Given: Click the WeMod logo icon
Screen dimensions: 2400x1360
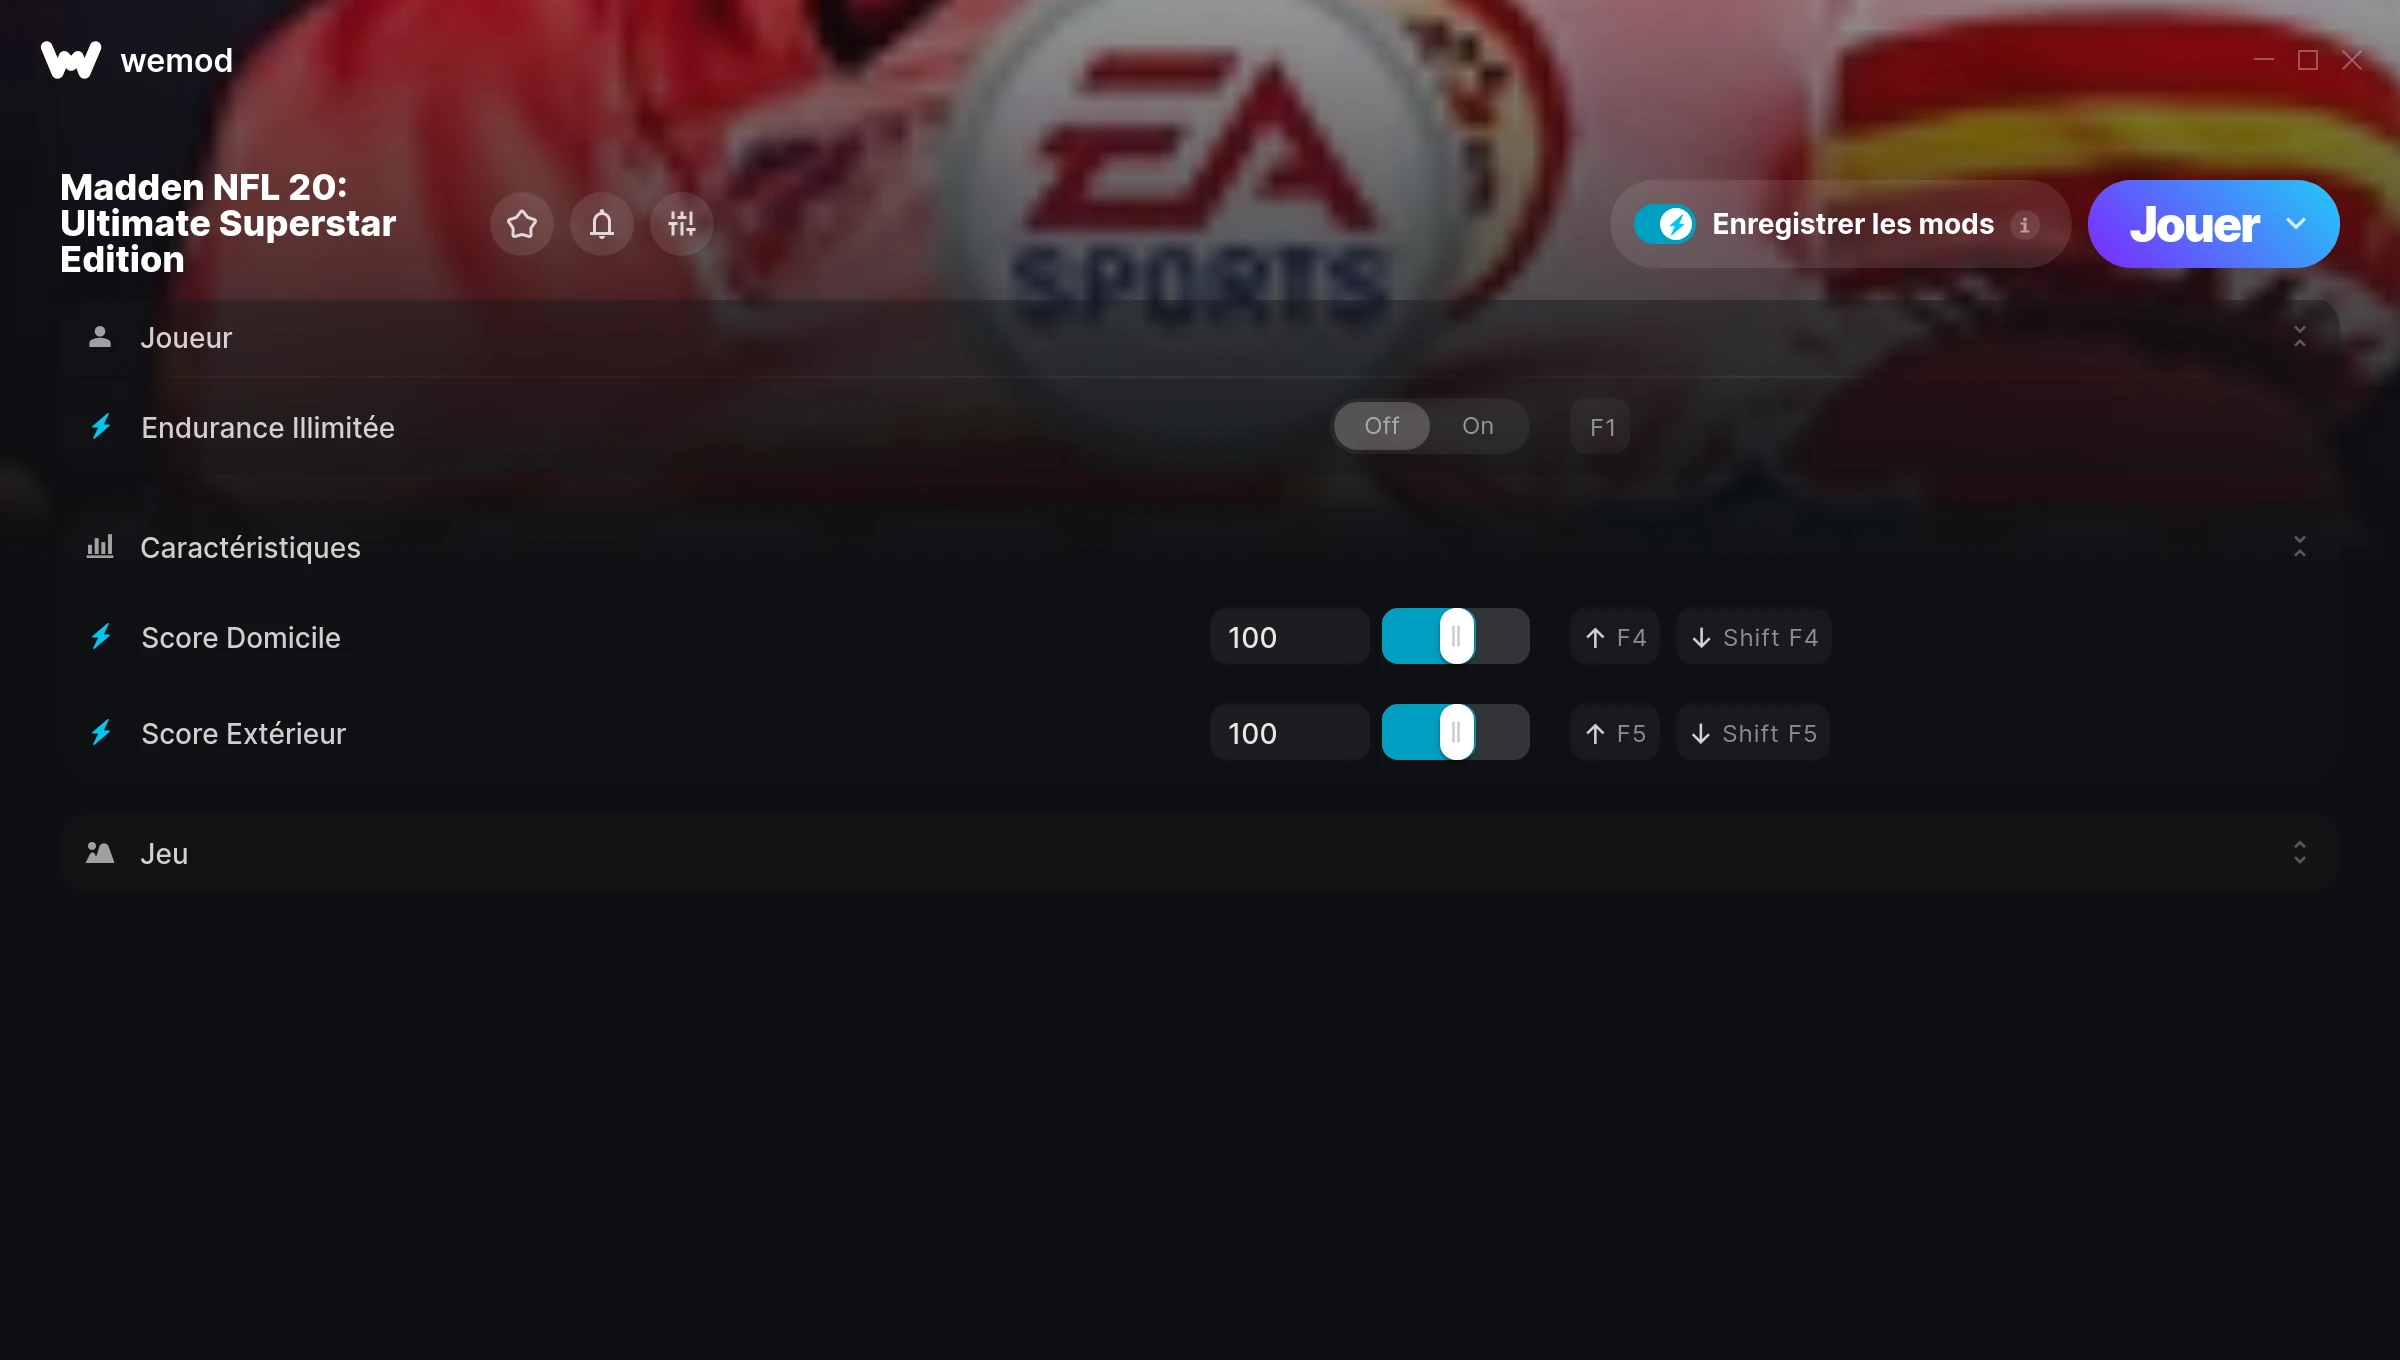Looking at the screenshot, I should (x=71, y=60).
